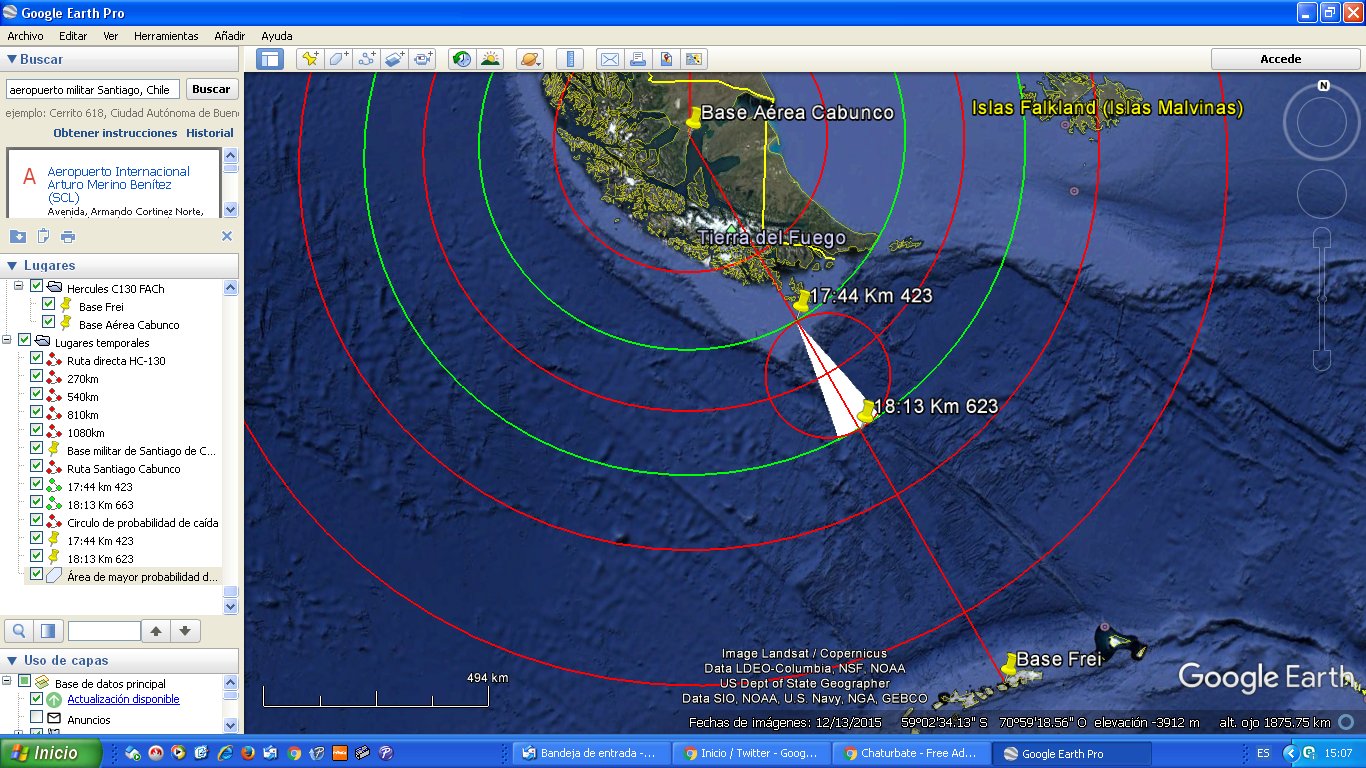Collapse the Lugares panel
The image size is (1366, 768).
(x=11, y=265)
